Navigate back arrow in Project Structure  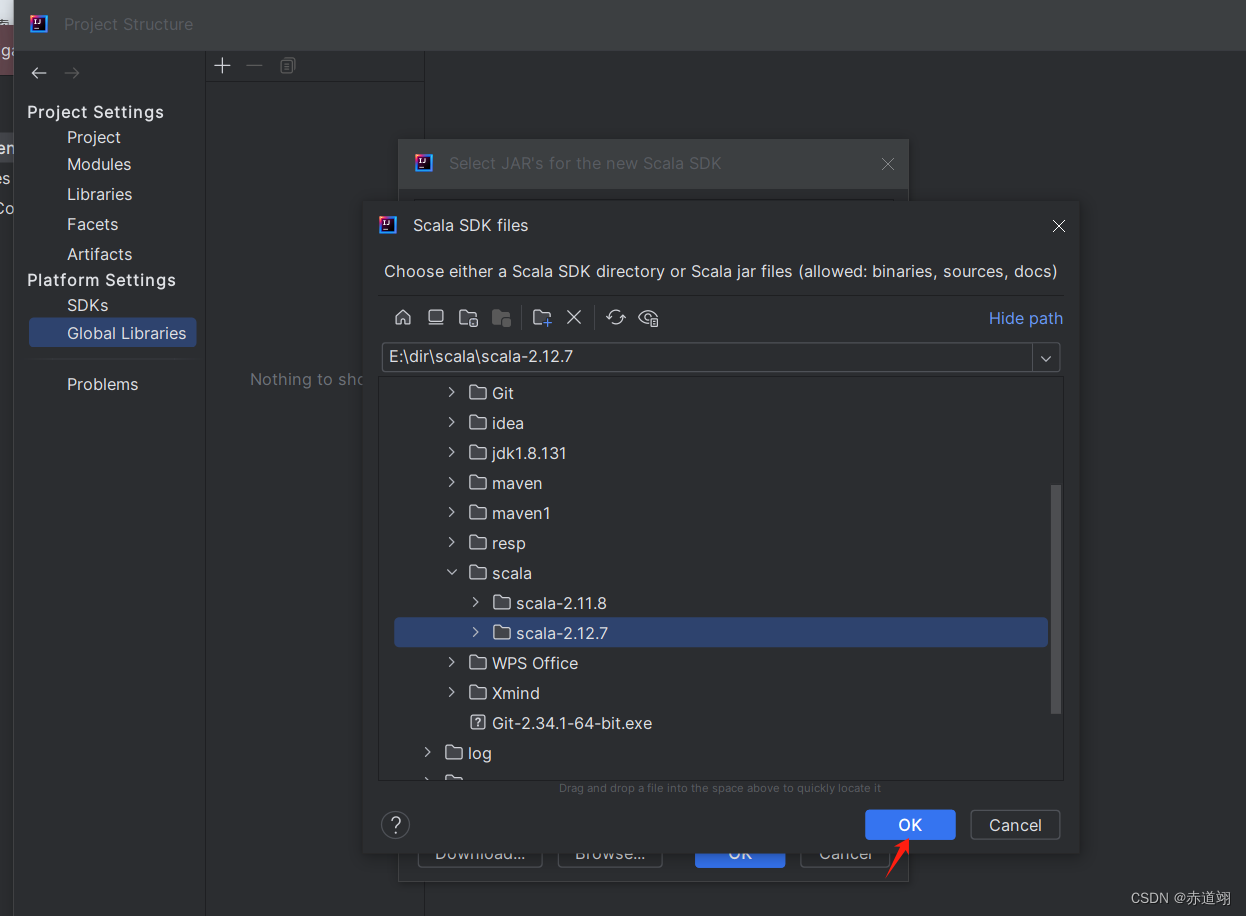[39, 73]
